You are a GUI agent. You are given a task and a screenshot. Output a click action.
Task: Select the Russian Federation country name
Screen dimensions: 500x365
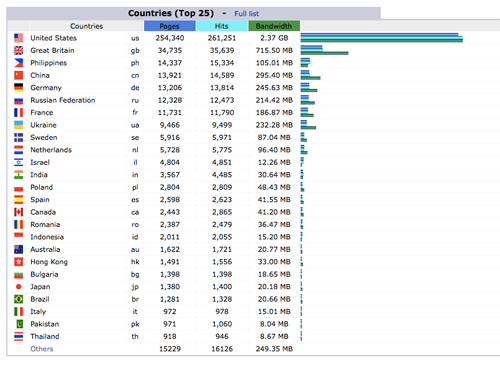(63, 100)
